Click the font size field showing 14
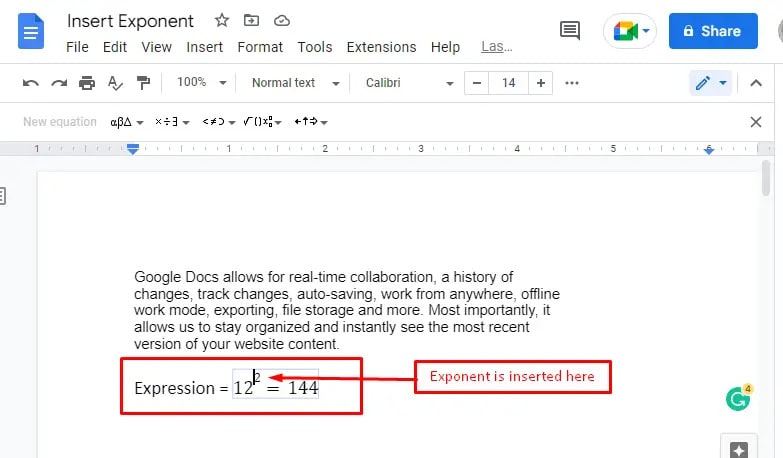Image resolution: width=783 pixels, height=458 pixels. pos(508,83)
